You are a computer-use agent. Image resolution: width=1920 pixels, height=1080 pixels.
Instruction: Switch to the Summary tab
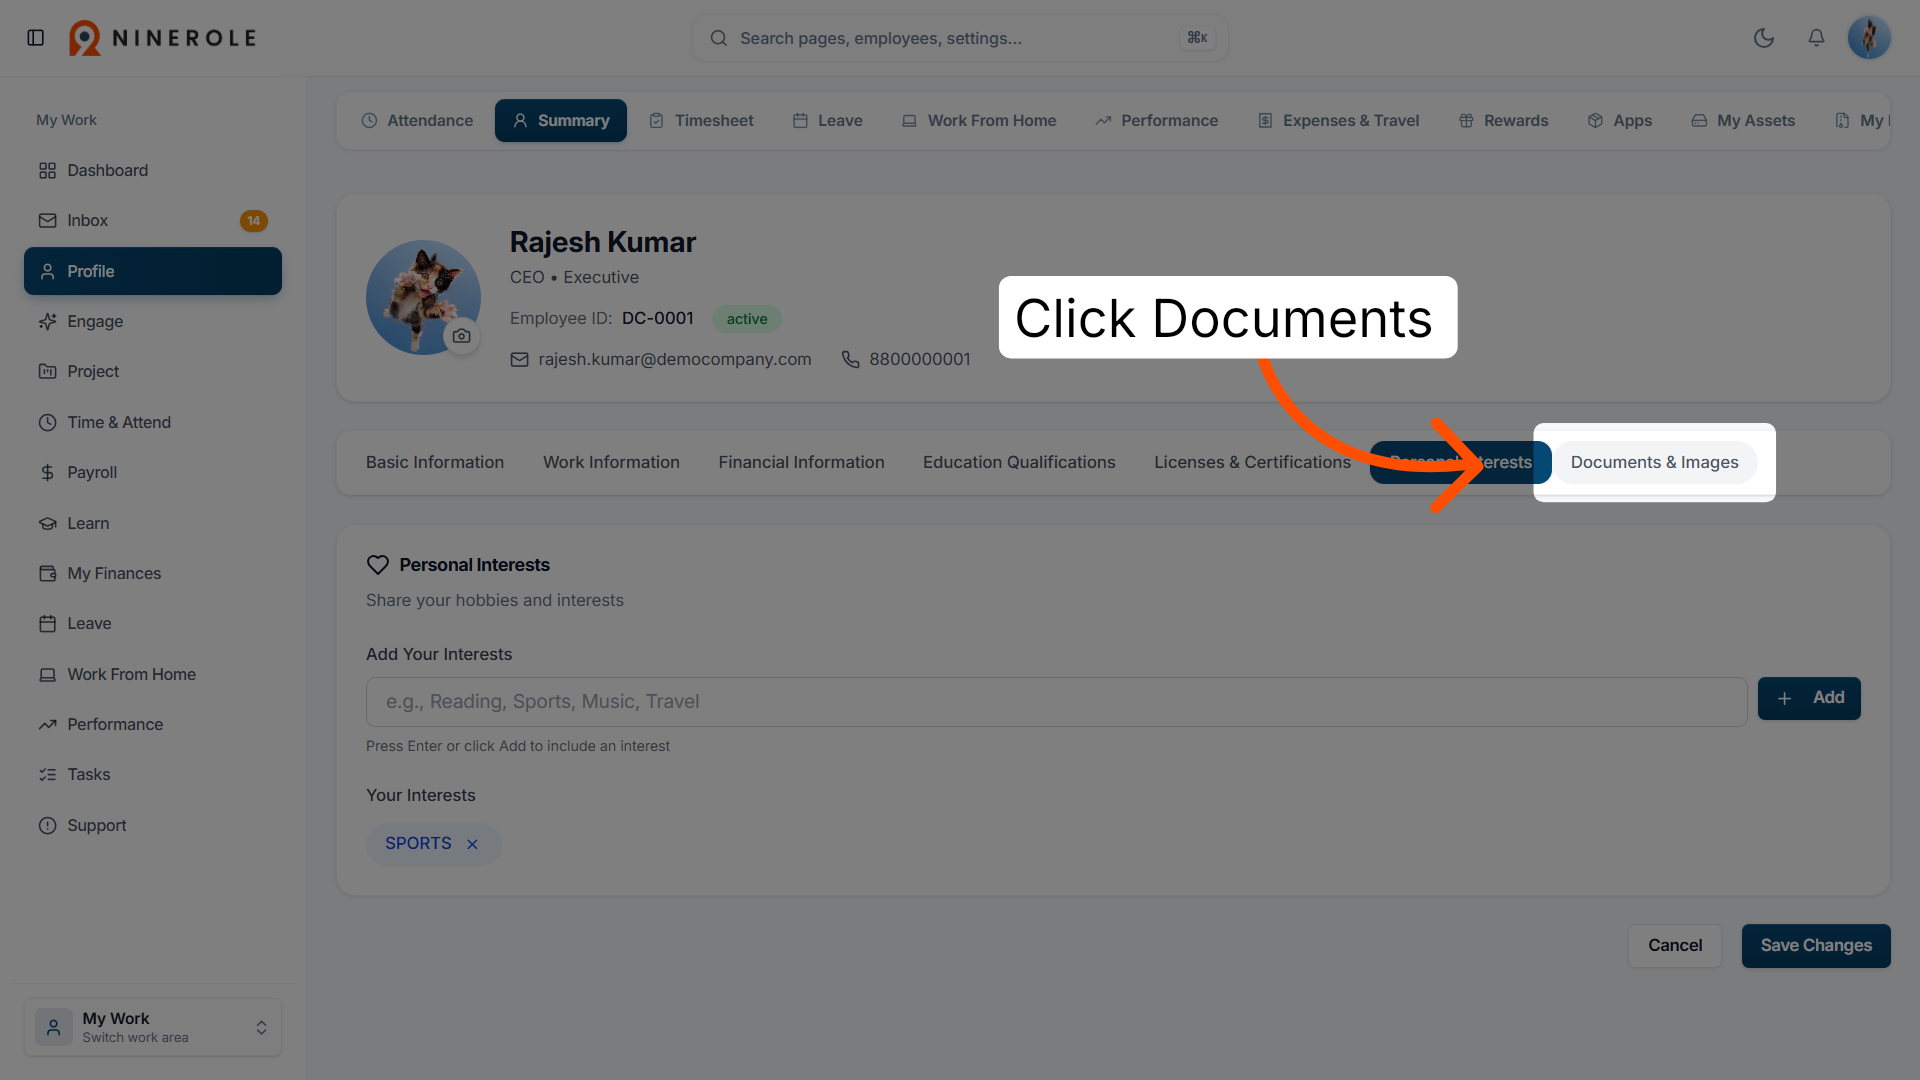click(561, 120)
